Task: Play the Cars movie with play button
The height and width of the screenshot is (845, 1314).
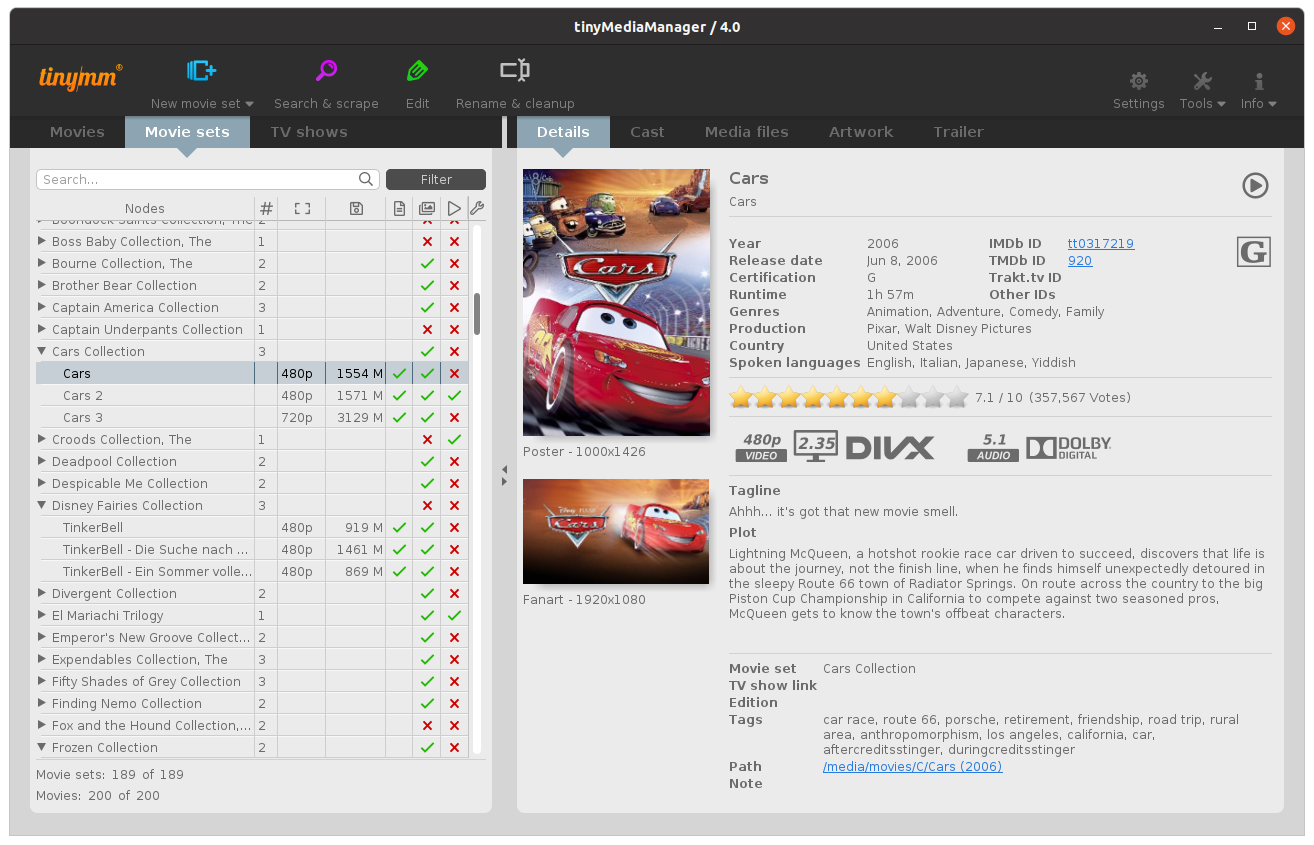Action: tap(1255, 185)
